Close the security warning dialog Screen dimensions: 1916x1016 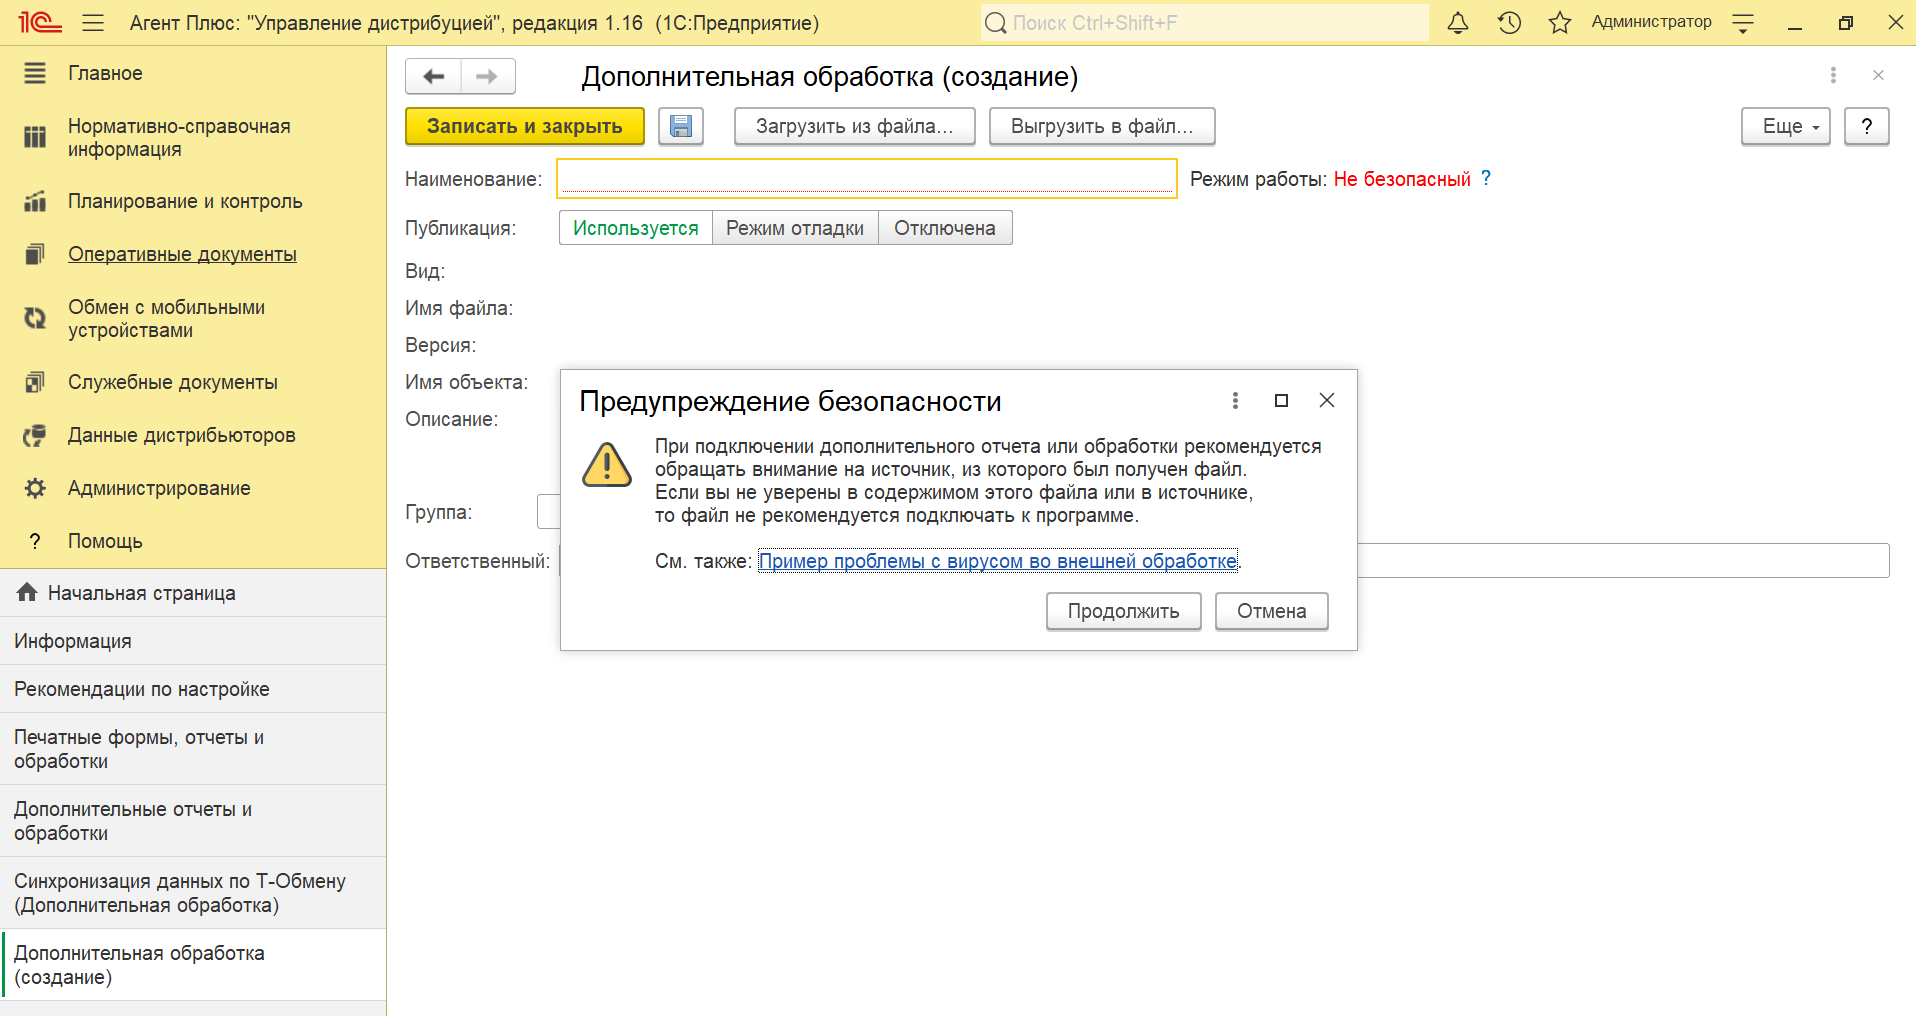point(1327,400)
